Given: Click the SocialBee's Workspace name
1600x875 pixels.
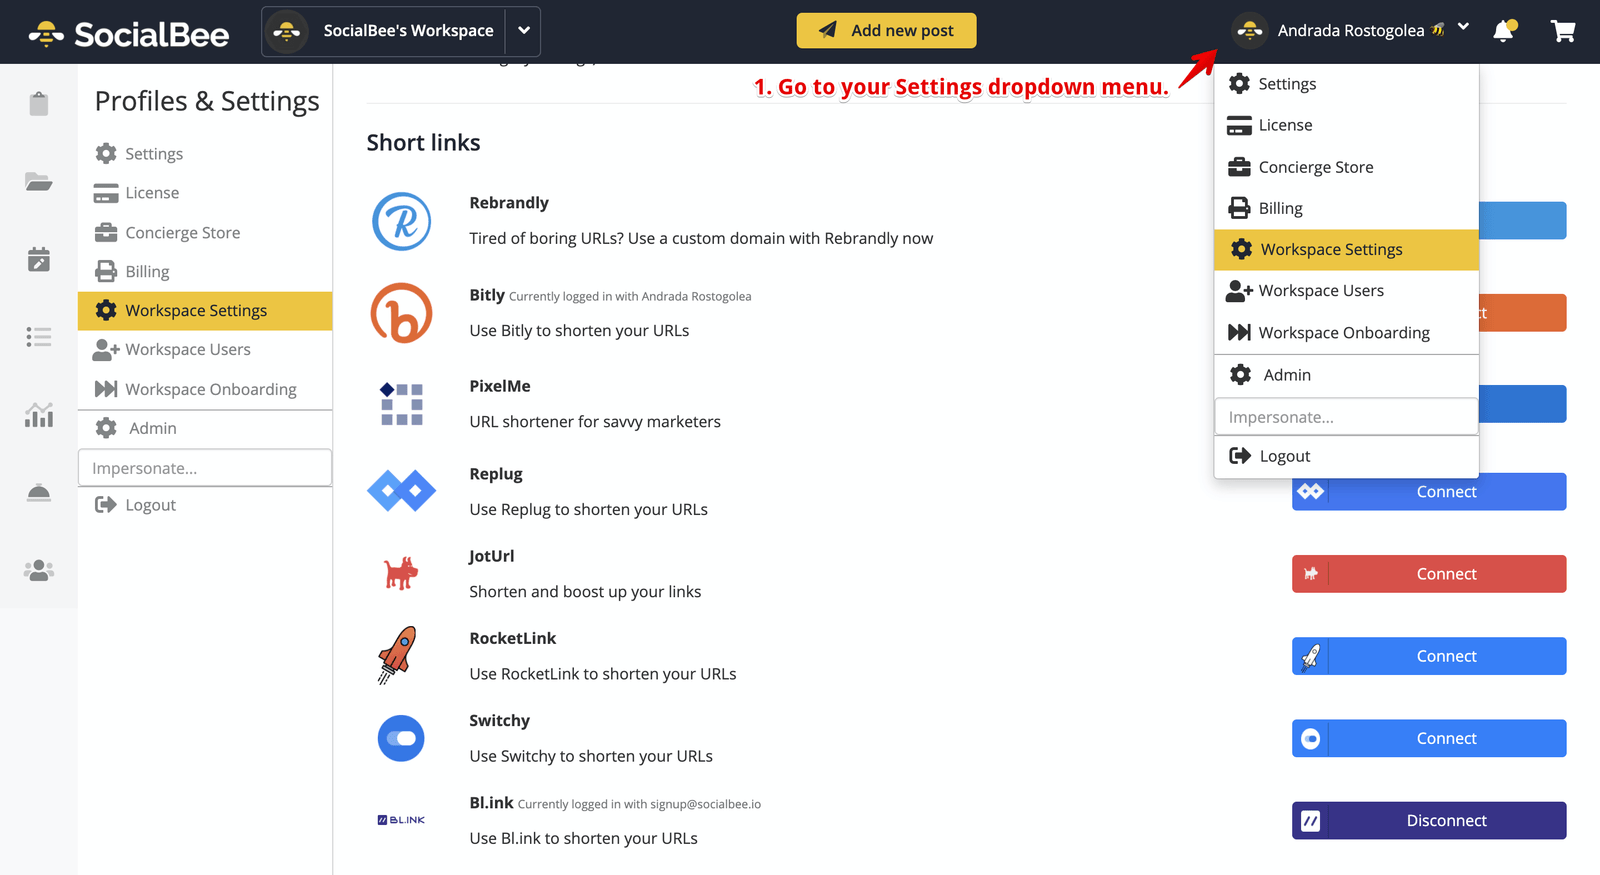Looking at the screenshot, I should [408, 31].
